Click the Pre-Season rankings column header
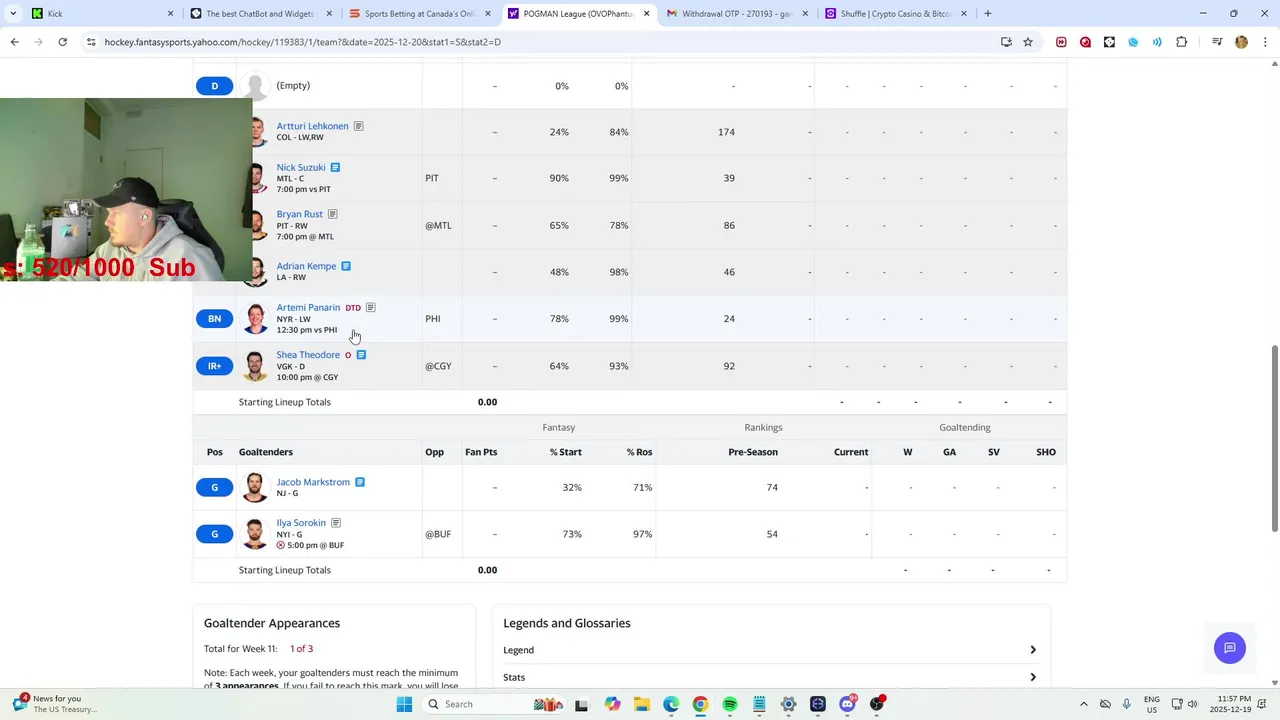This screenshot has width=1280, height=720. click(x=753, y=452)
